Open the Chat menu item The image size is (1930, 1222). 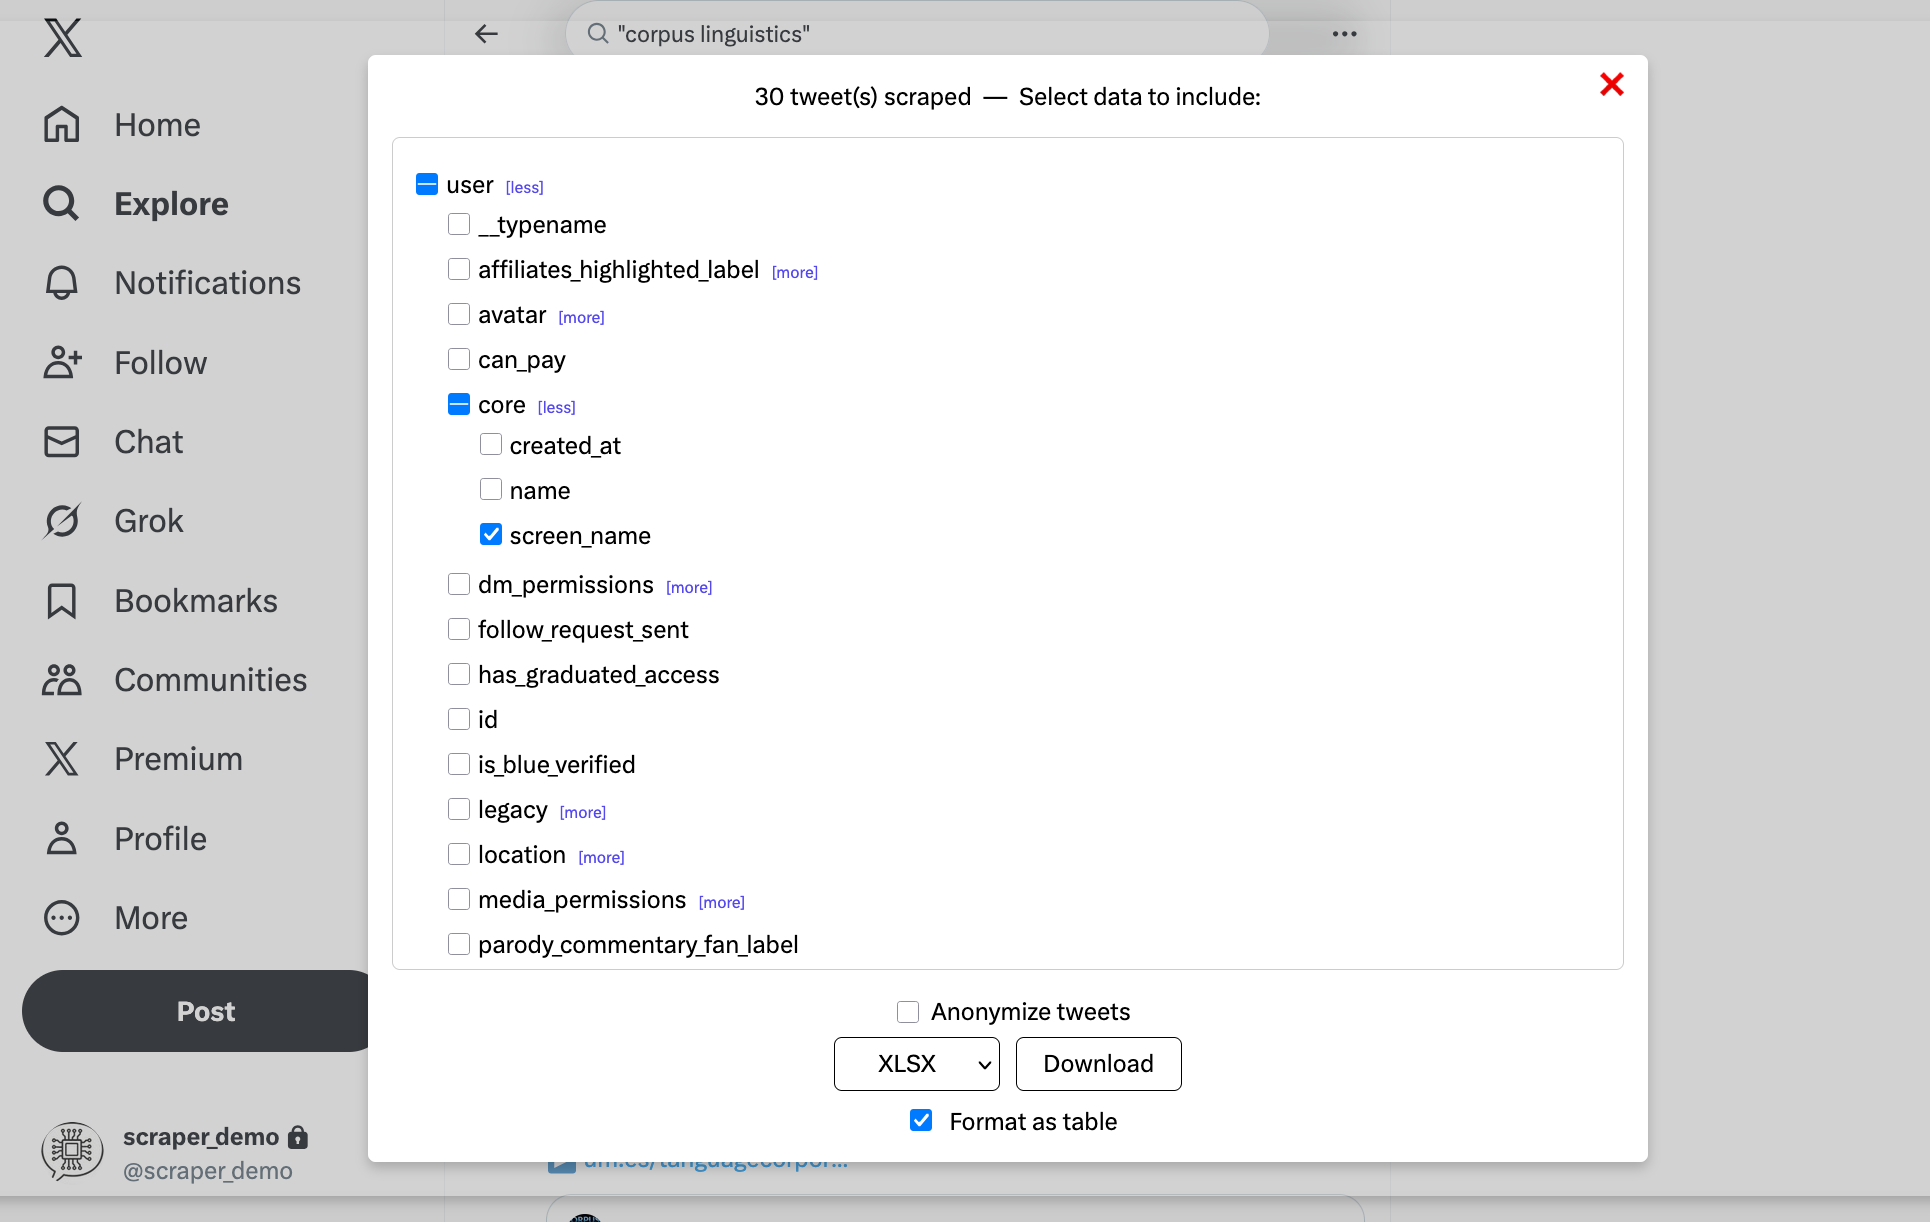point(148,442)
